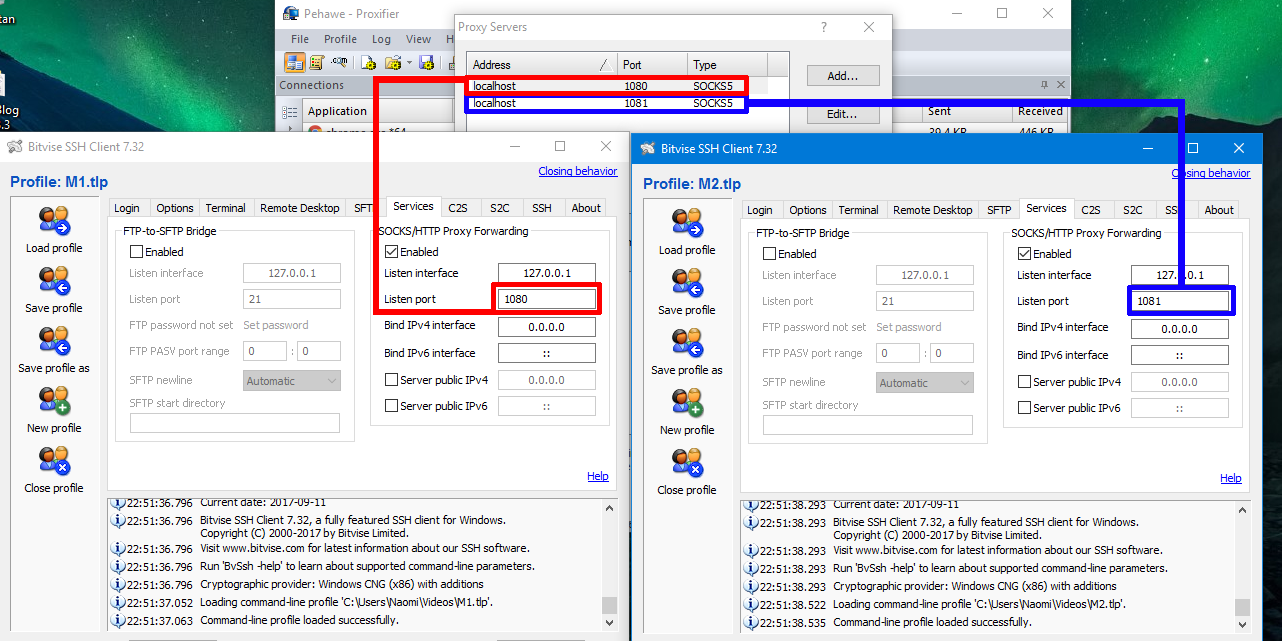Switch to SFTP tab in M2 window

pyautogui.click(x=999, y=210)
